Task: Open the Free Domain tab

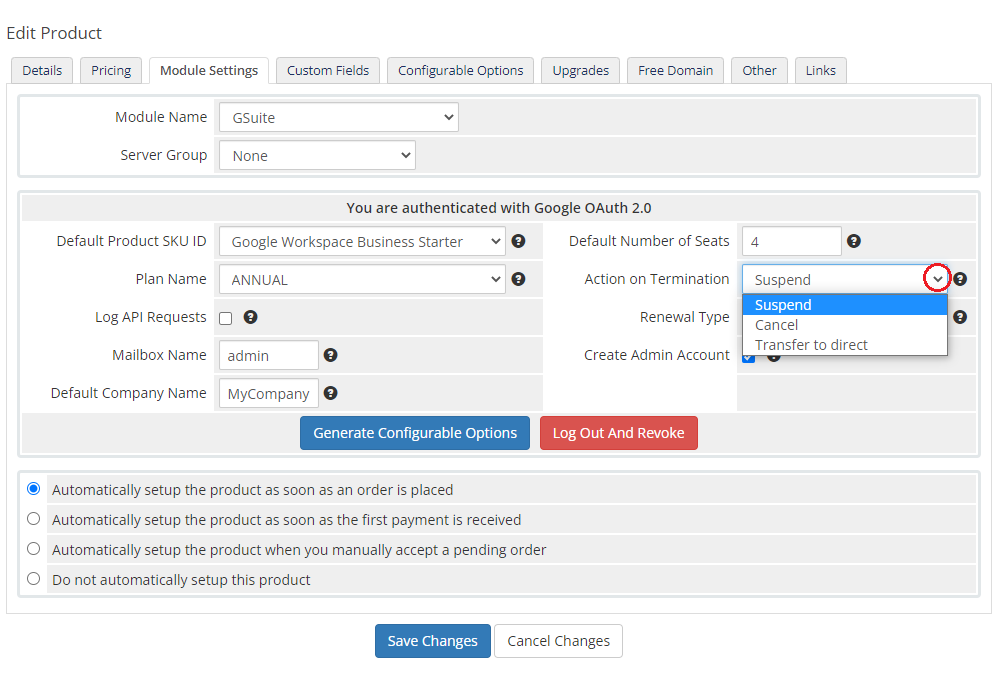Action: click(675, 71)
